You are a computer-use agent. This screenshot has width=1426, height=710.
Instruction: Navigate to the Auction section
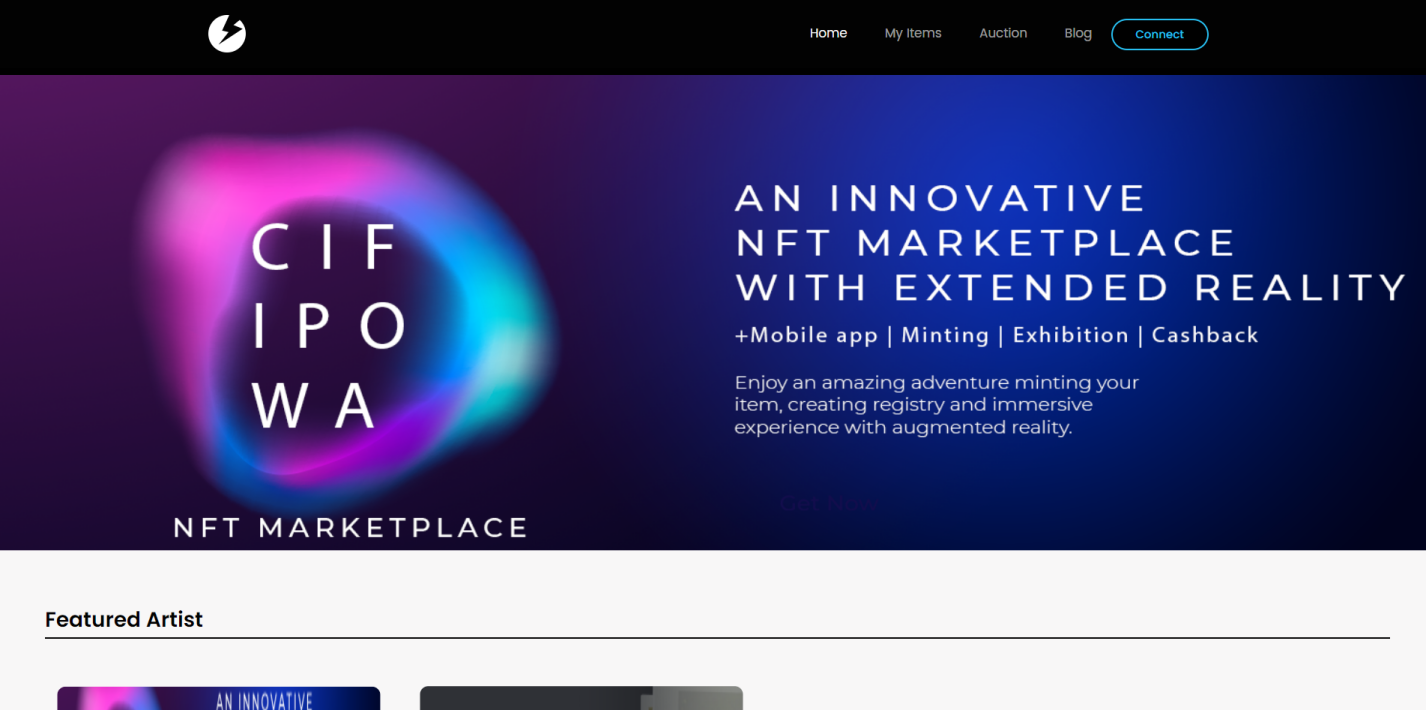coord(1003,33)
